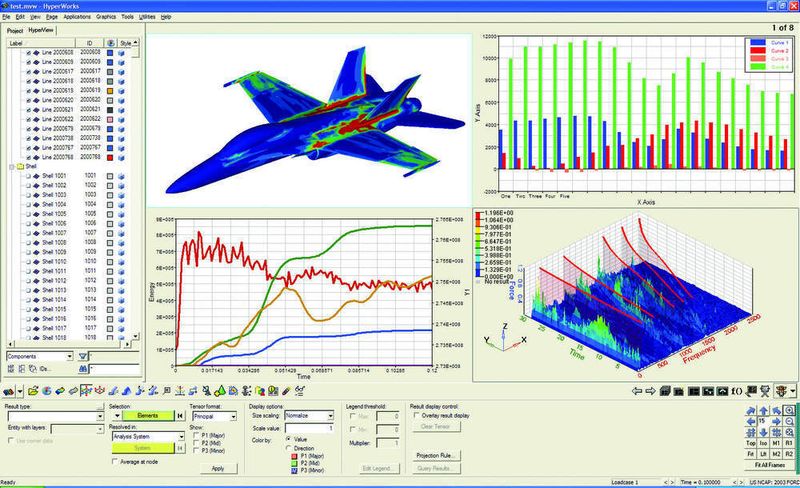The image size is (800, 488).
Task: Switch to the Project tab
Action: (x=15, y=31)
